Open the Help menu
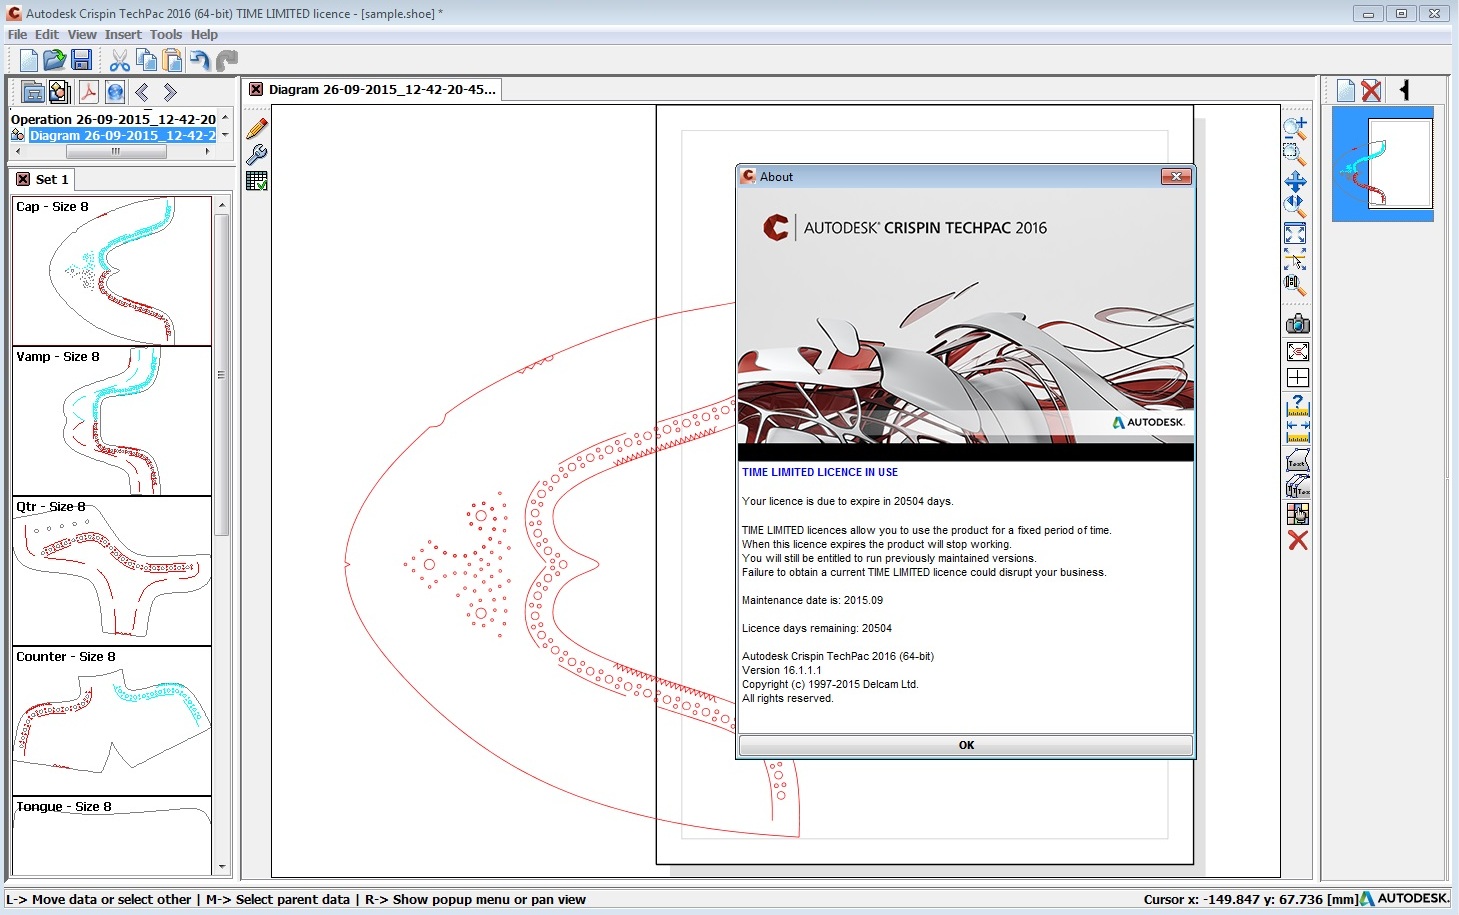Screen dimensions: 1459x915 pyautogui.click(x=204, y=34)
